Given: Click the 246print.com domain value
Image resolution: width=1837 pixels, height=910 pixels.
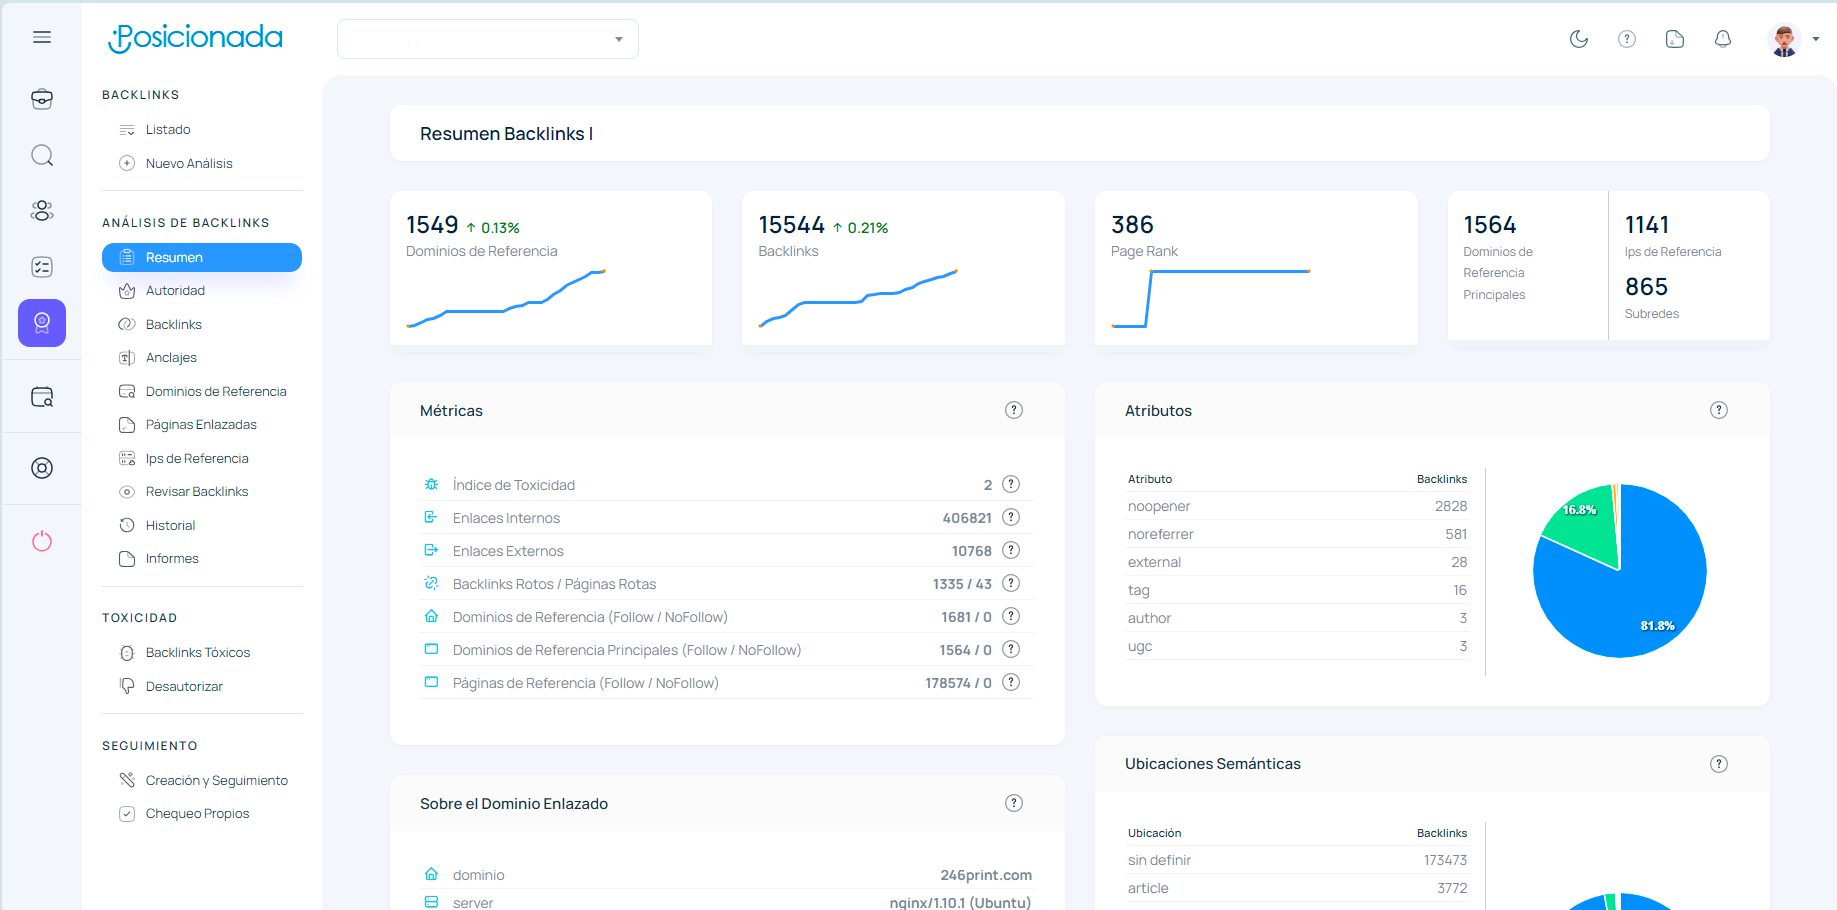Looking at the screenshot, I should [986, 875].
